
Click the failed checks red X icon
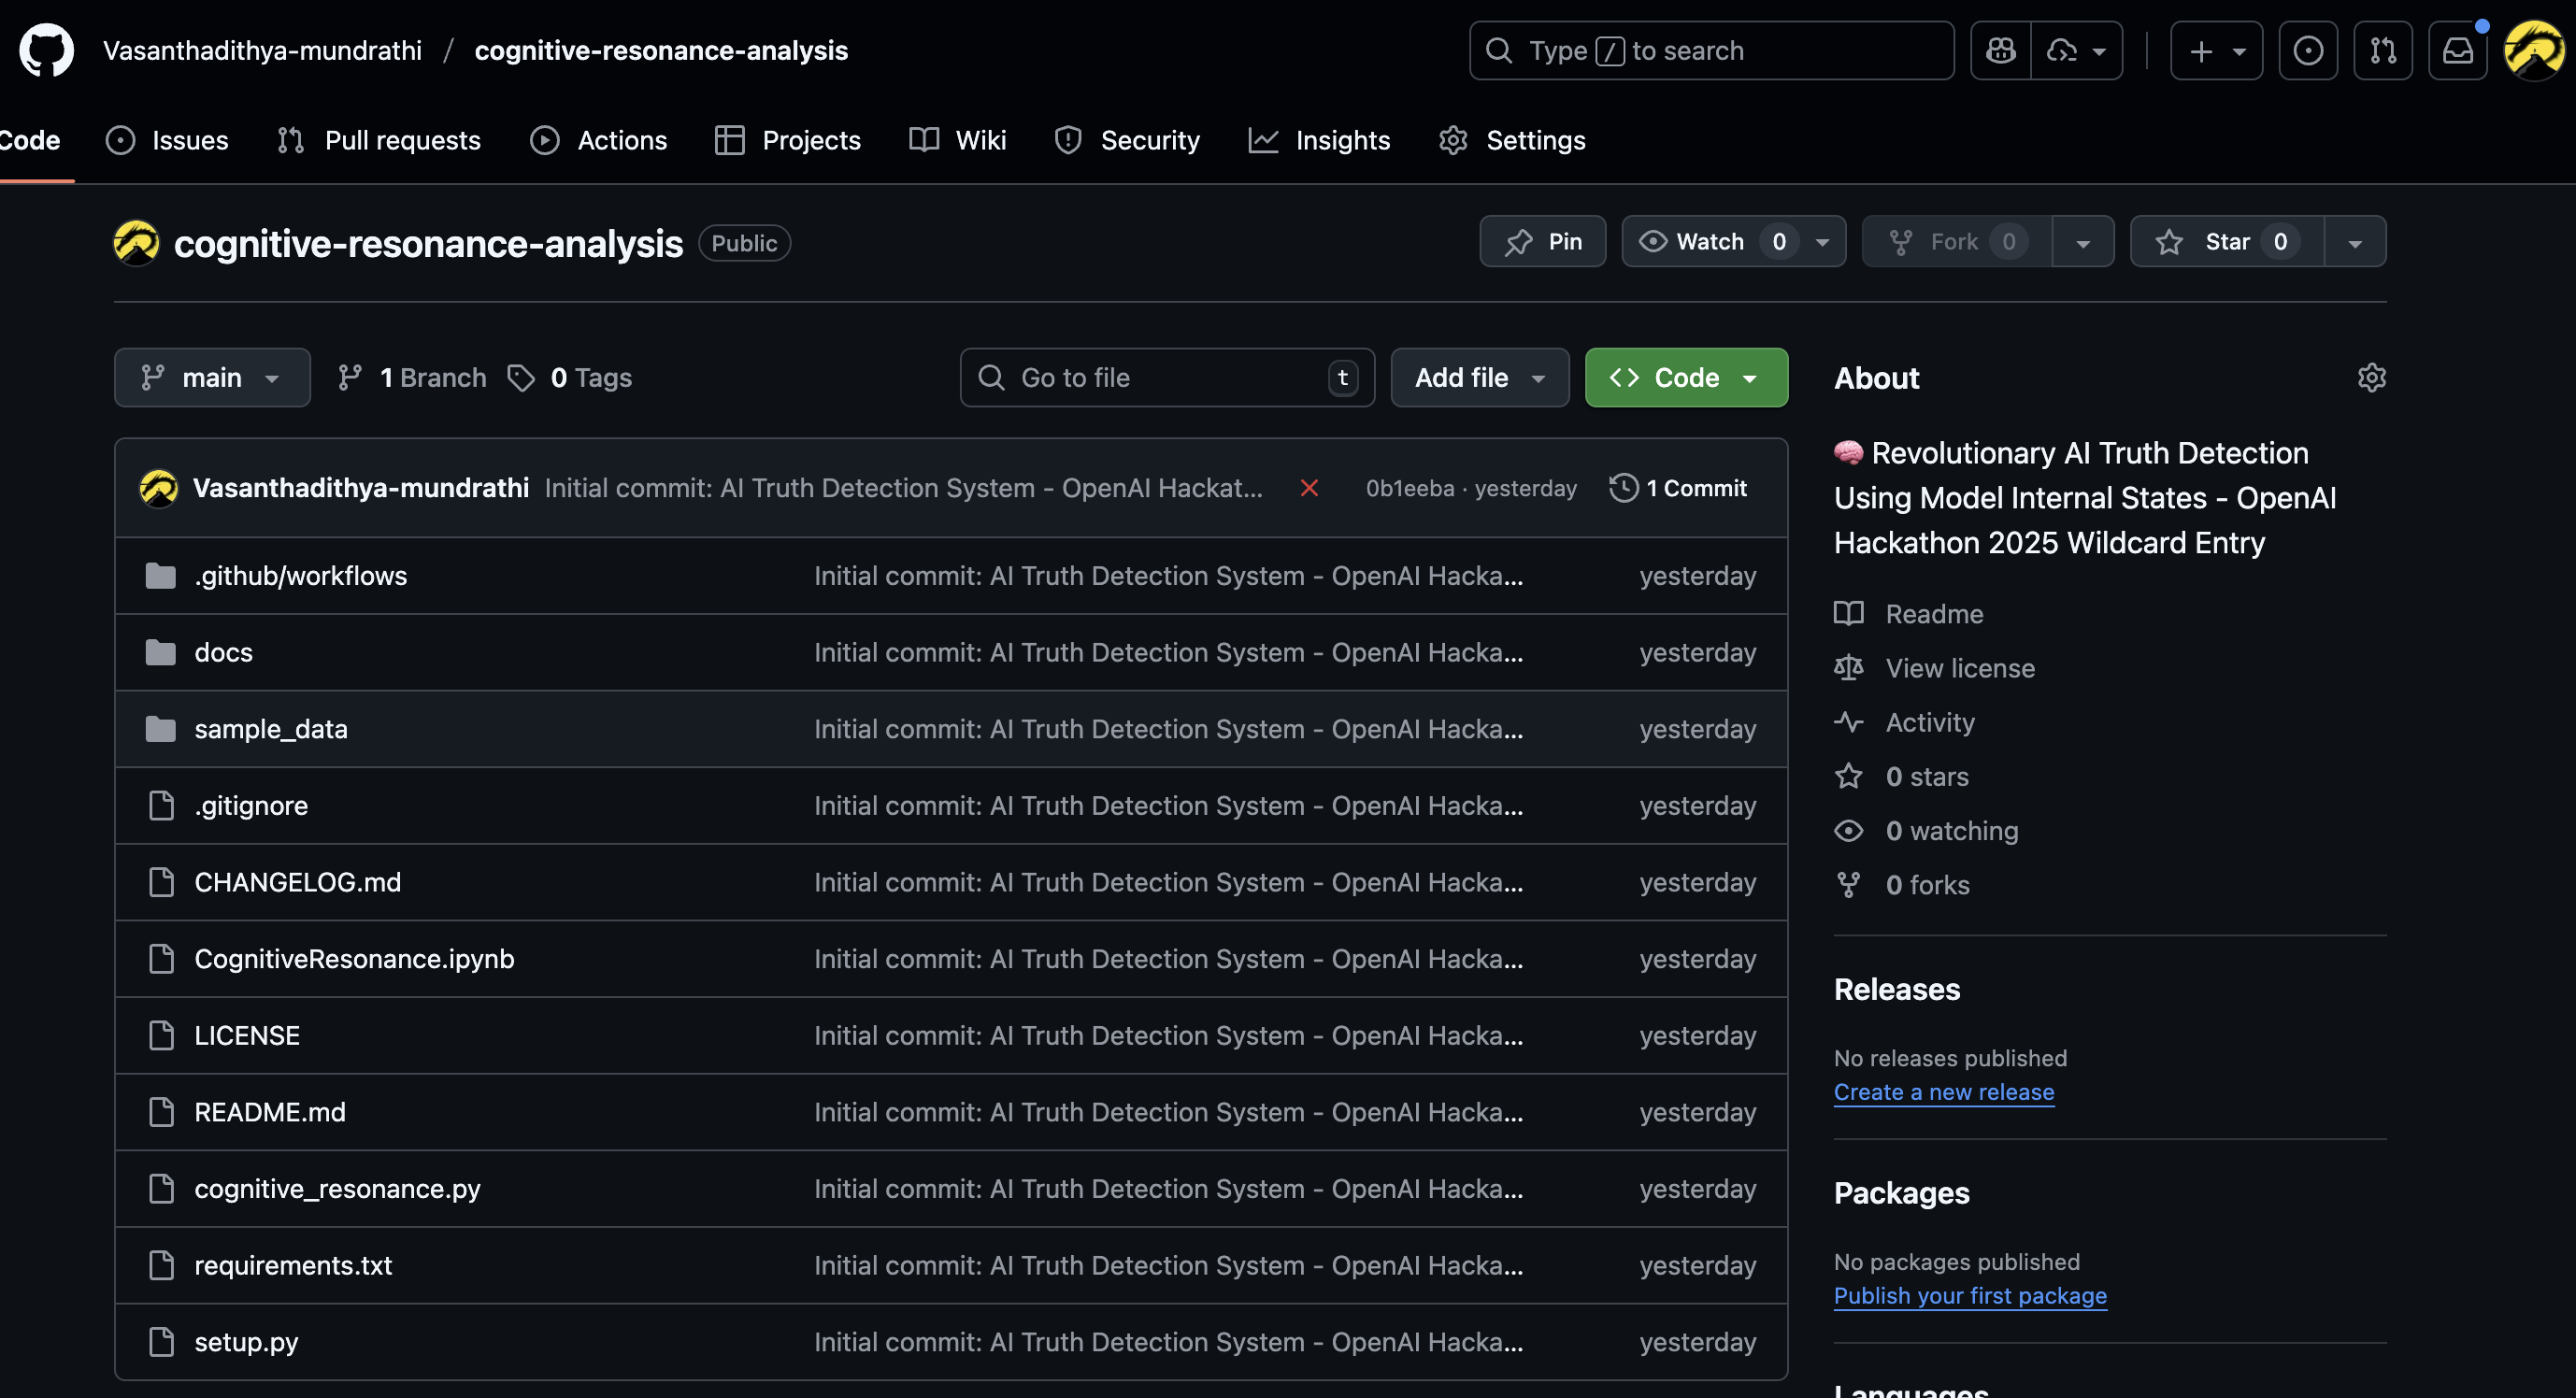pyautogui.click(x=1308, y=488)
